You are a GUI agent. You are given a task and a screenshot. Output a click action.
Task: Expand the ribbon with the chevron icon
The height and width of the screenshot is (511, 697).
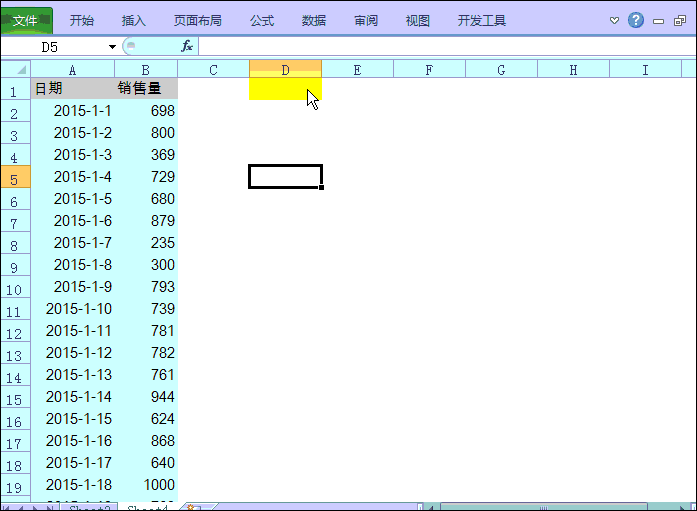click(x=614, y=20)
